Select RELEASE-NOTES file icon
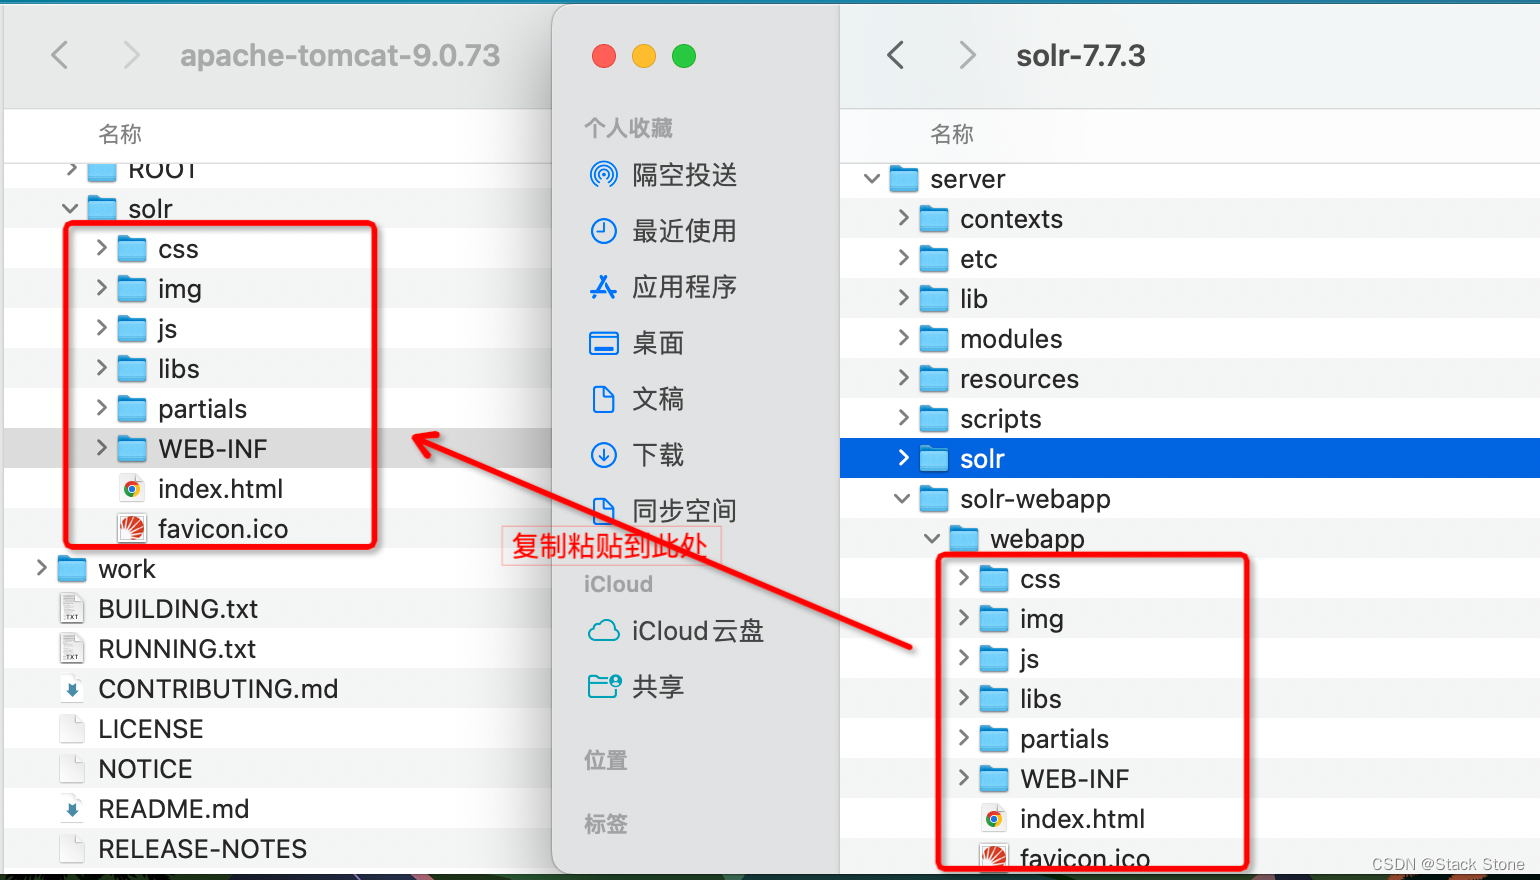 72,849
